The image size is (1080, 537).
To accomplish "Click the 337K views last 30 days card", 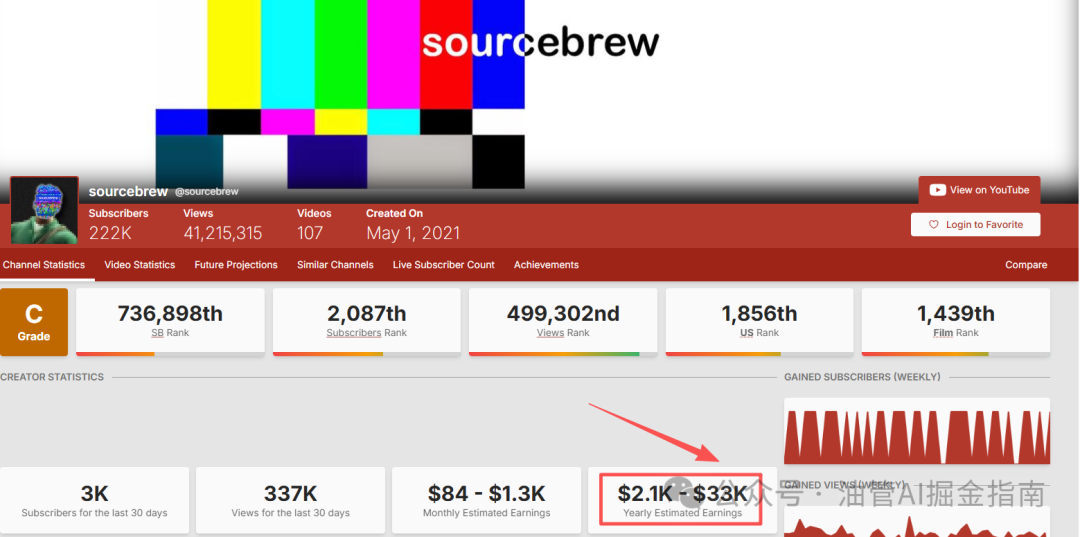I will pyautogui.click(x=291, y=501).
